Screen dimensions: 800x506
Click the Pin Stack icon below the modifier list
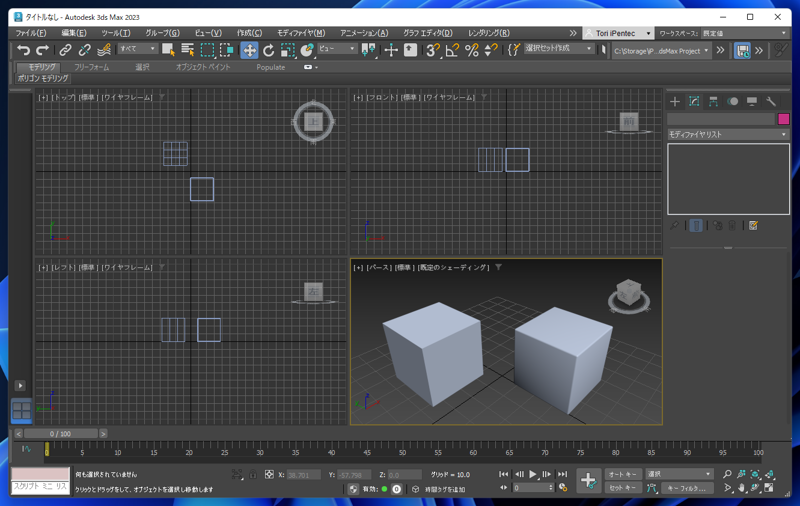[674, 225]
